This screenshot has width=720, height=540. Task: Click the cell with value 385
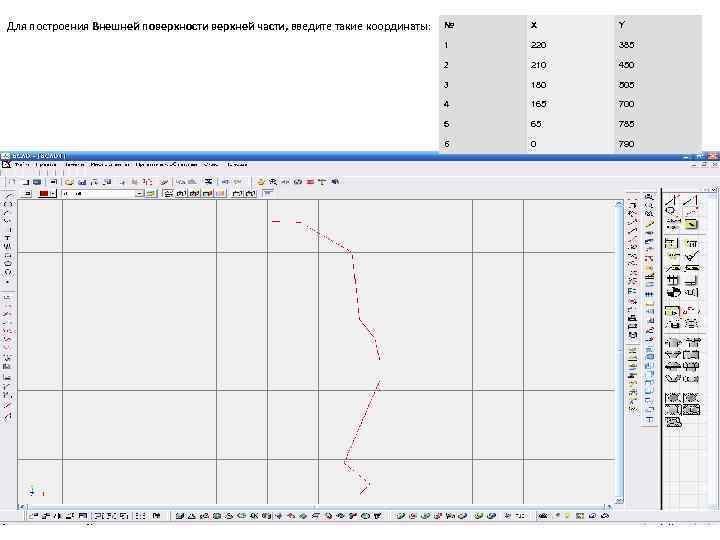click(x=626, y=45)
